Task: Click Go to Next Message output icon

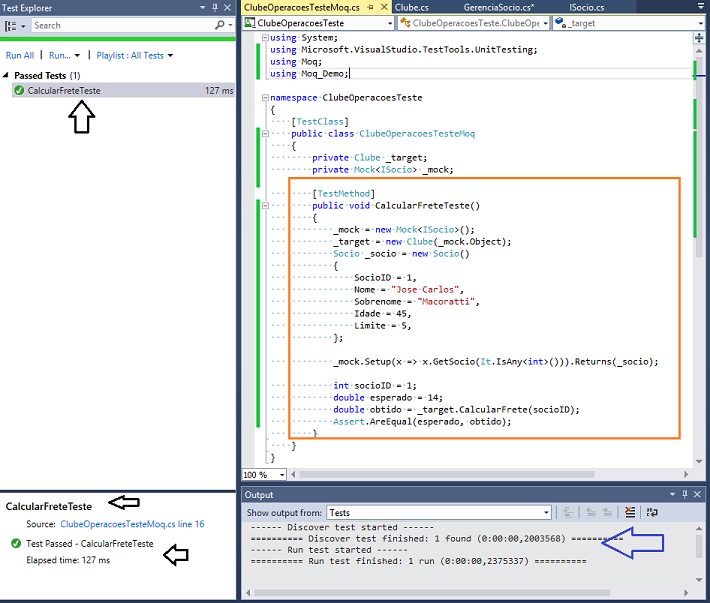Action: point(607,512)
